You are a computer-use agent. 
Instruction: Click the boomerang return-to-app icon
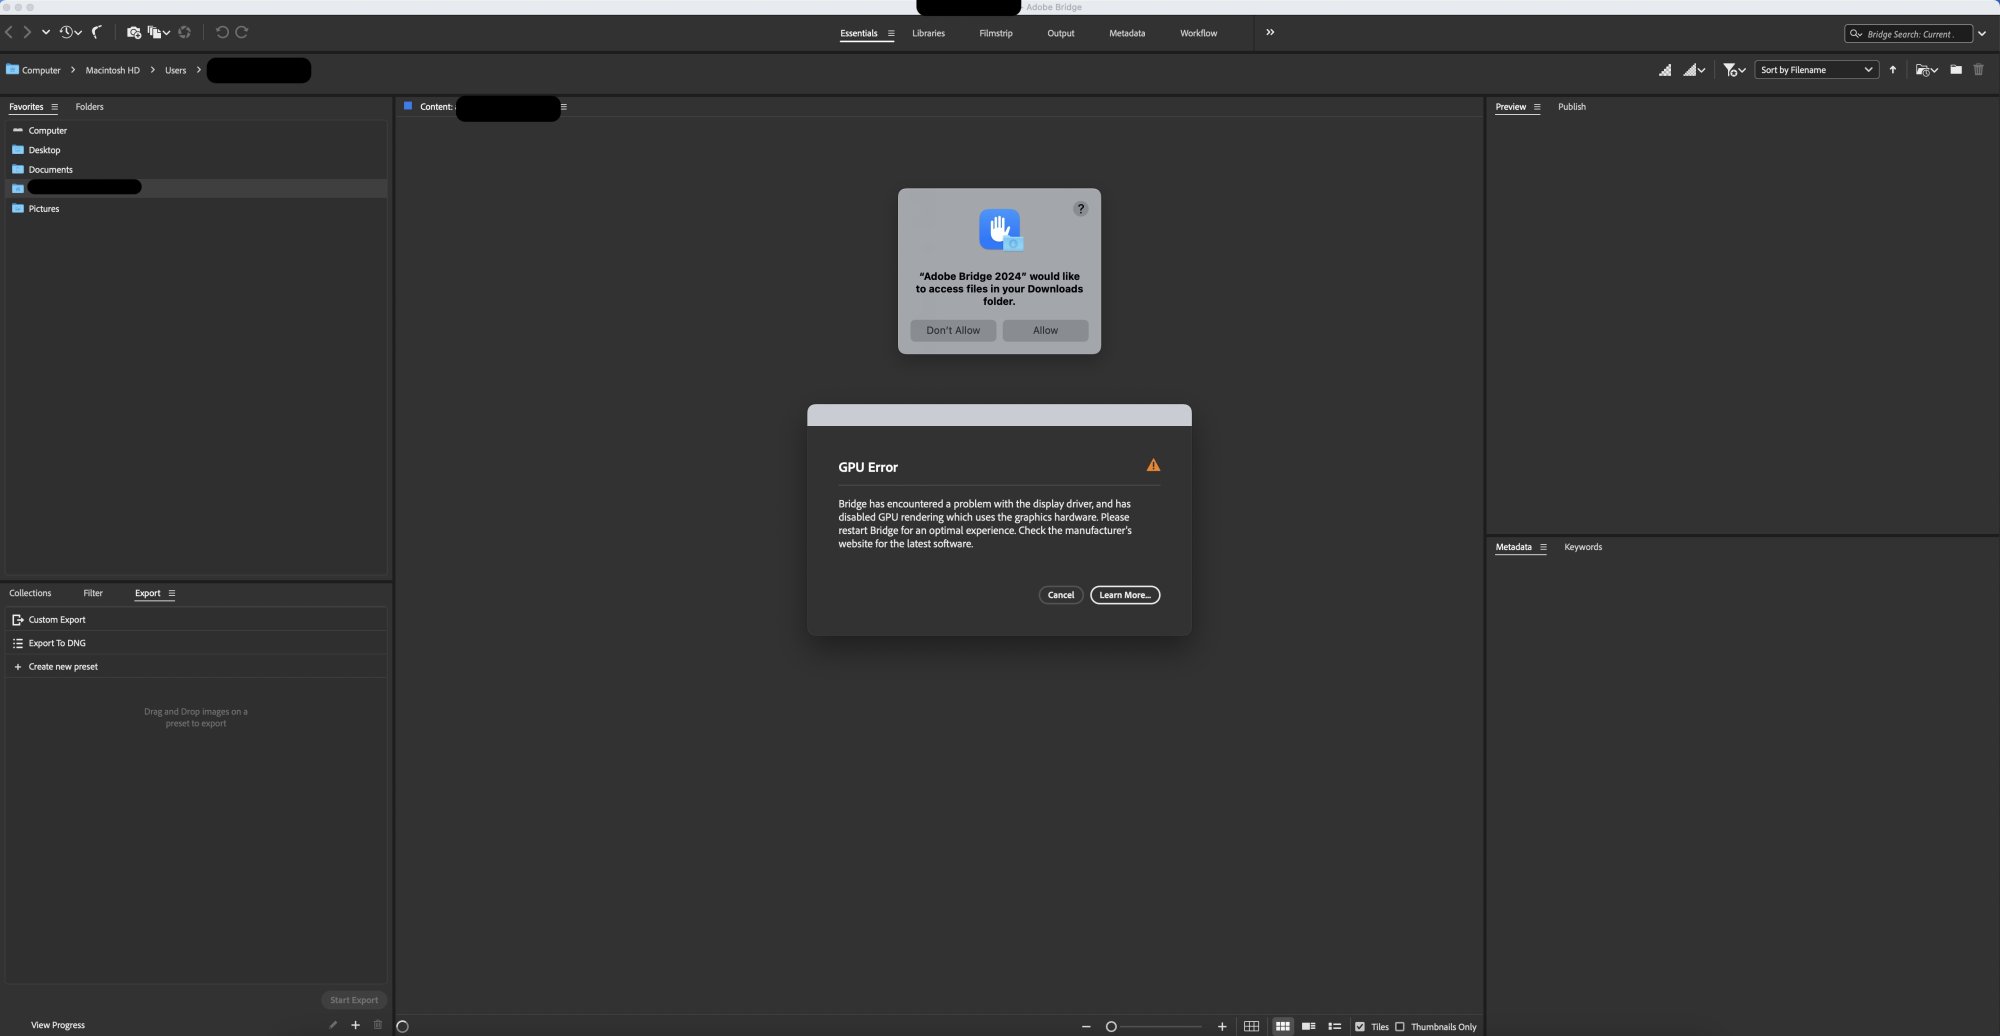click(x=97, y=32)
